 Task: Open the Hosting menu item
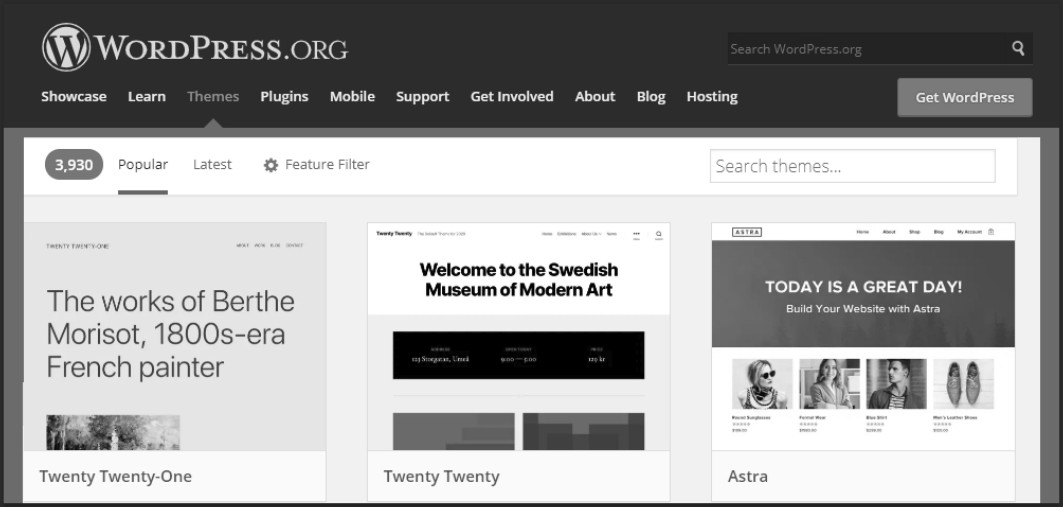coord(712,96)
